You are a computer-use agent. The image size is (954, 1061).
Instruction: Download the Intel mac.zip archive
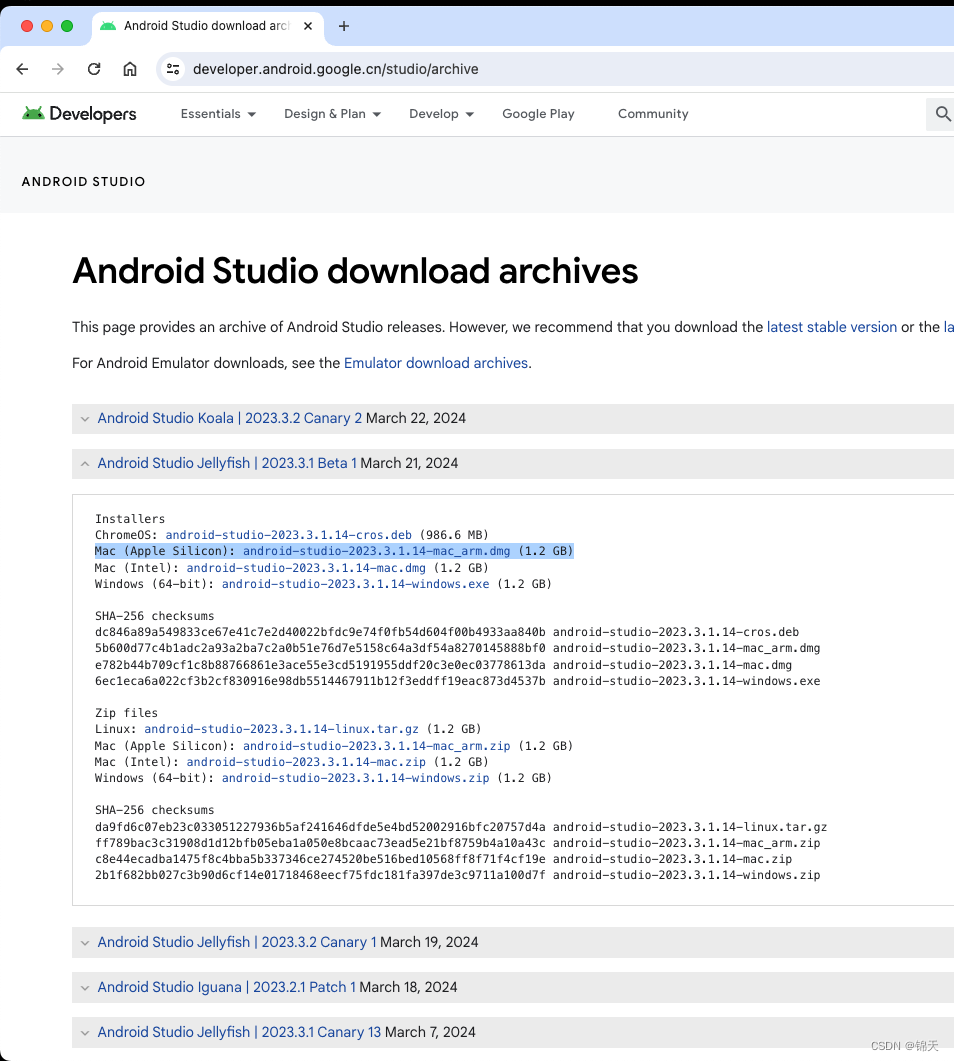(x=306, y=762)
